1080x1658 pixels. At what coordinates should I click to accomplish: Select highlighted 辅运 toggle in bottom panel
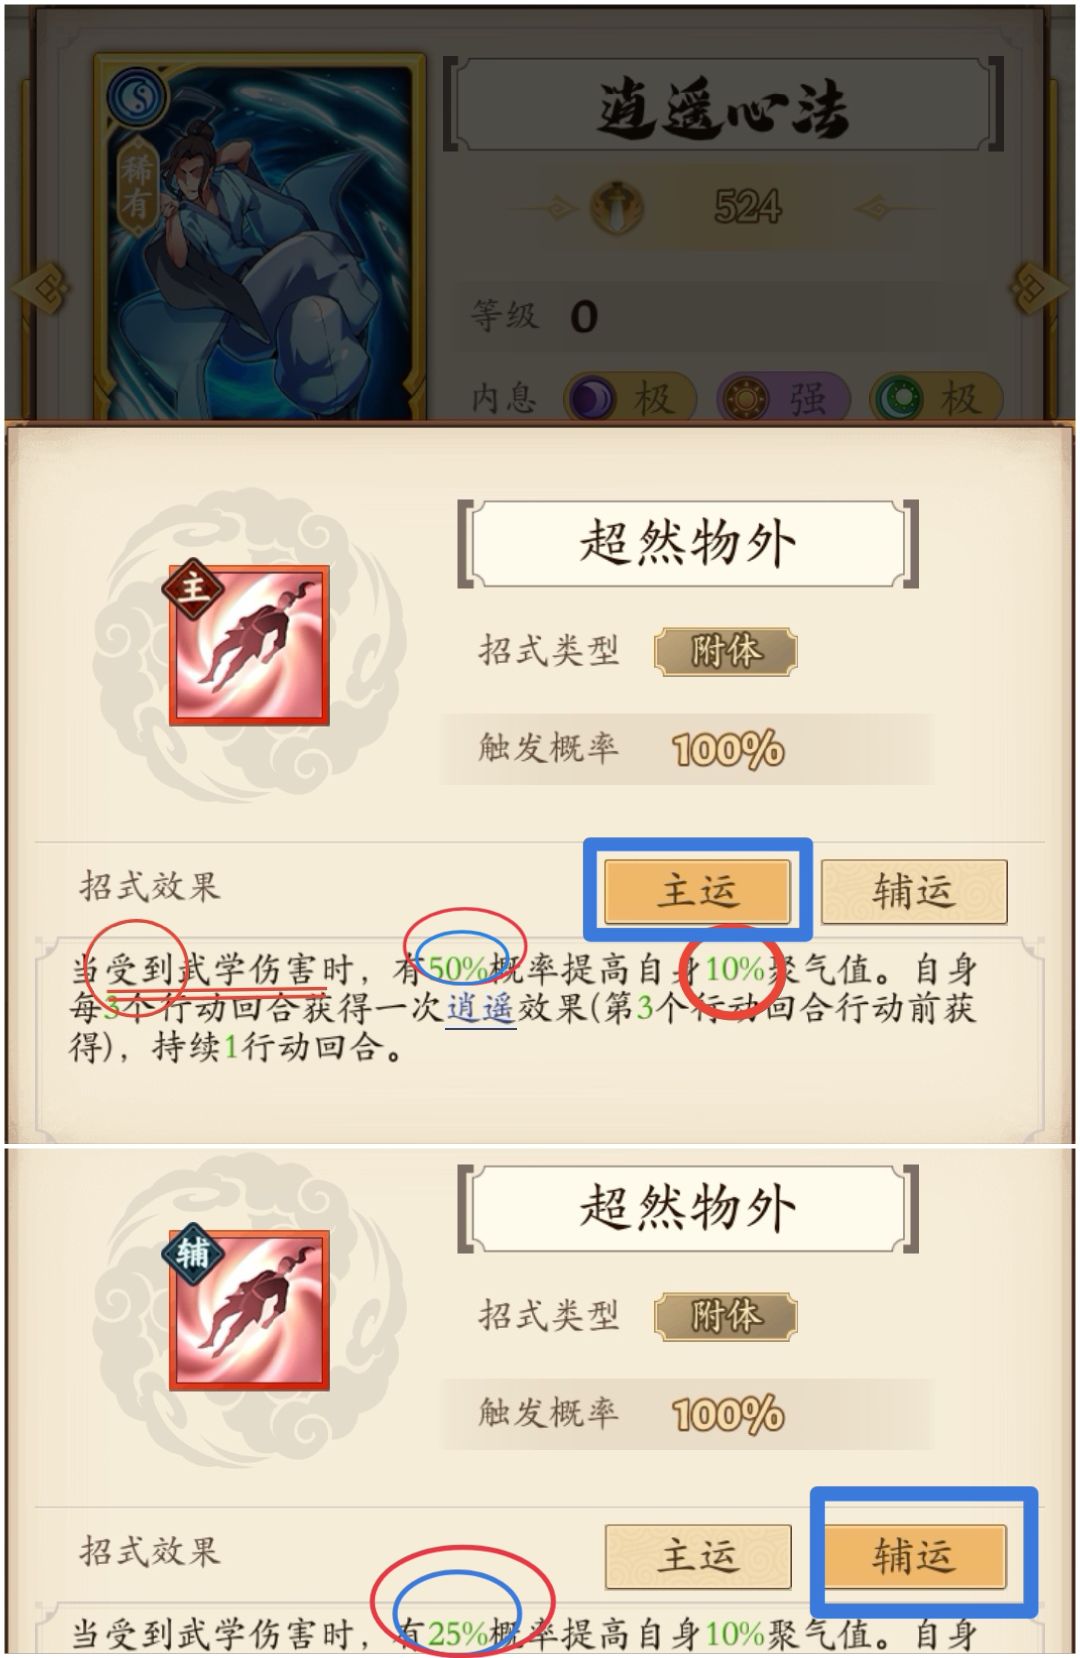point(913,1555)
